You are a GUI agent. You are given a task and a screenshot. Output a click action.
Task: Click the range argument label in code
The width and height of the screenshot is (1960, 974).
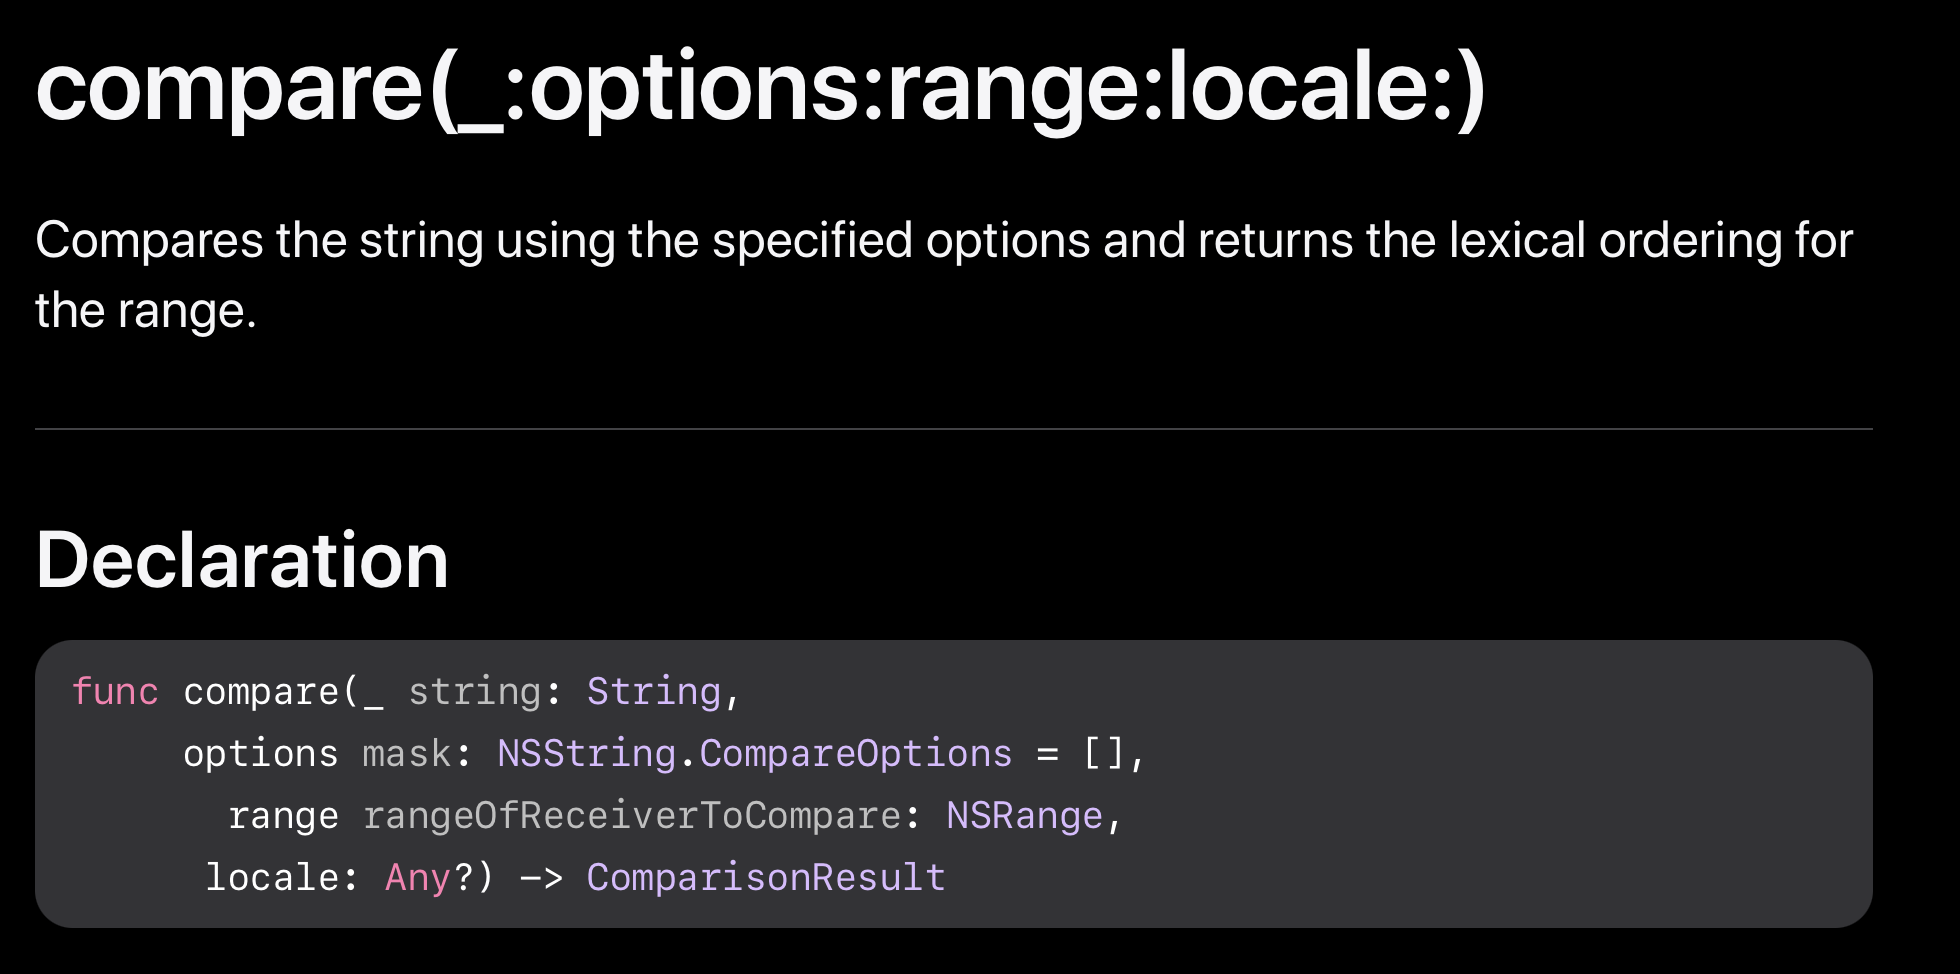(283, 816)
